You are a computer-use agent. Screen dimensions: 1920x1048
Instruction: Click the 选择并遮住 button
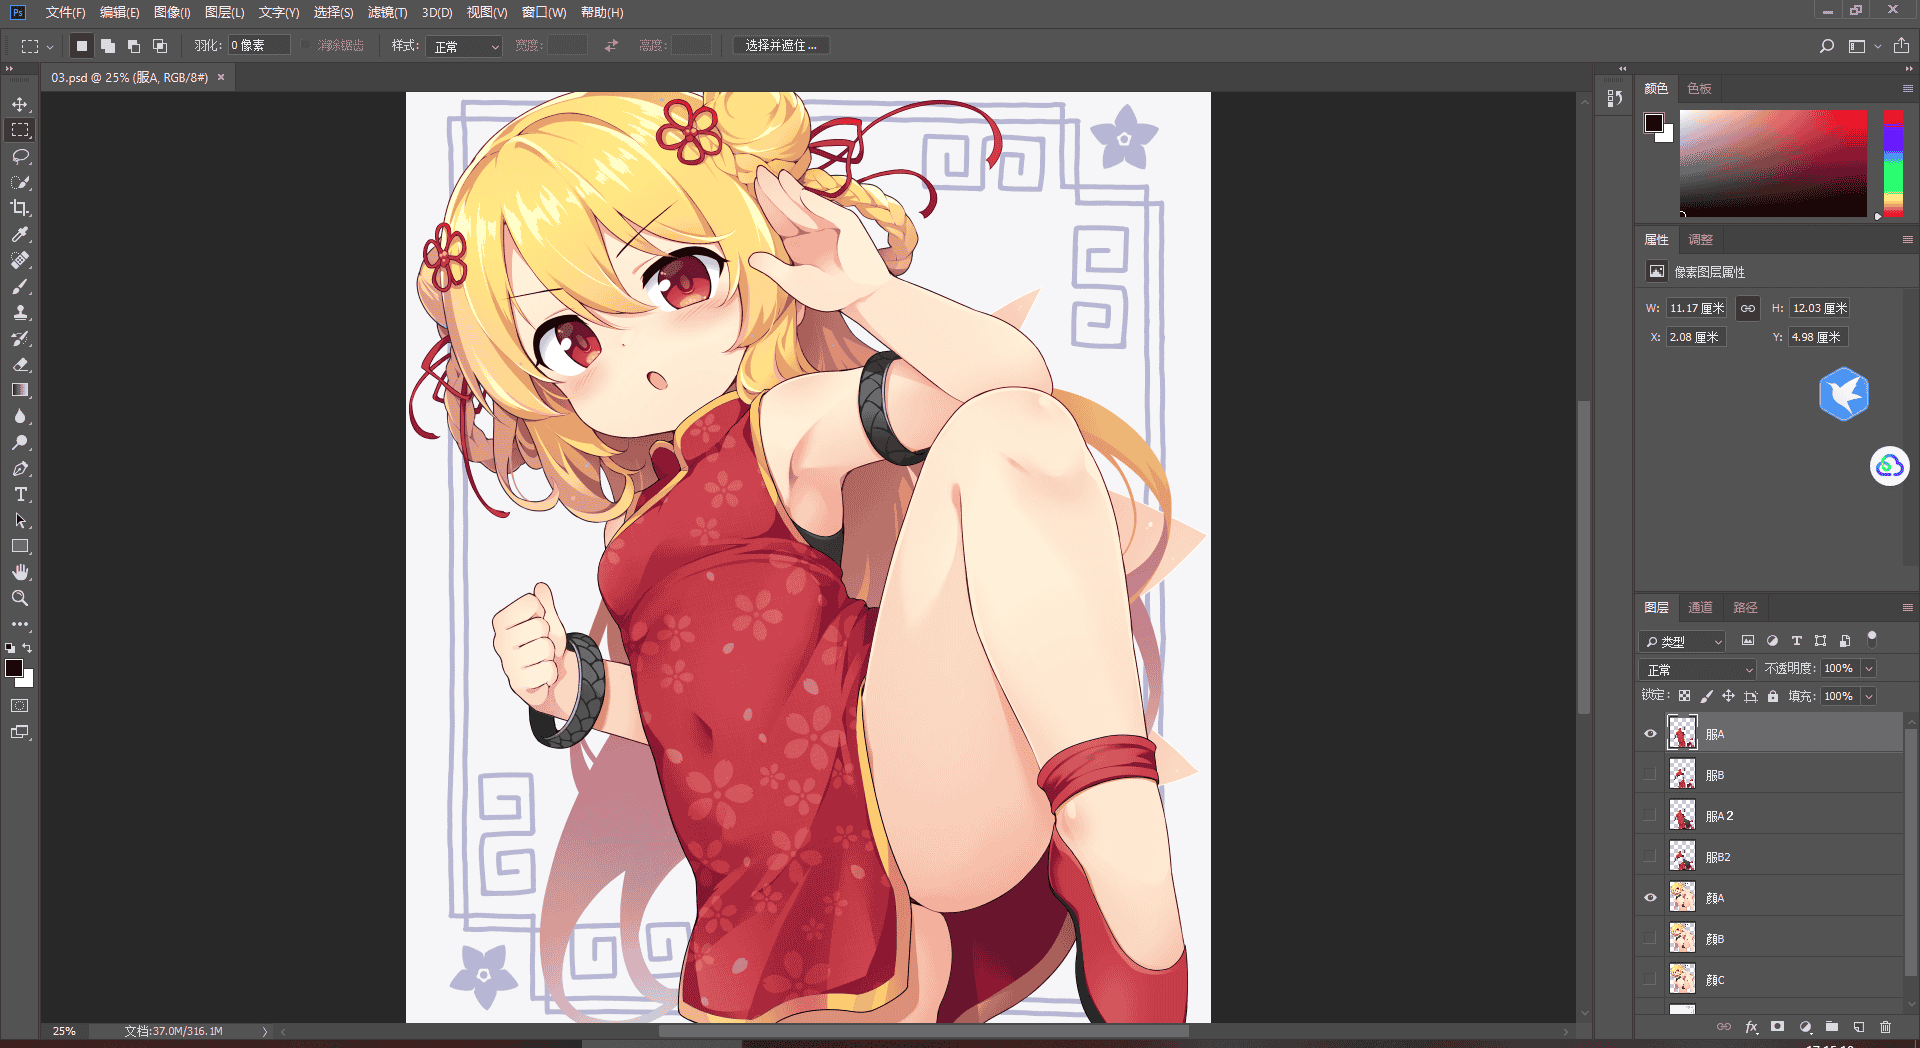point(781,46)
